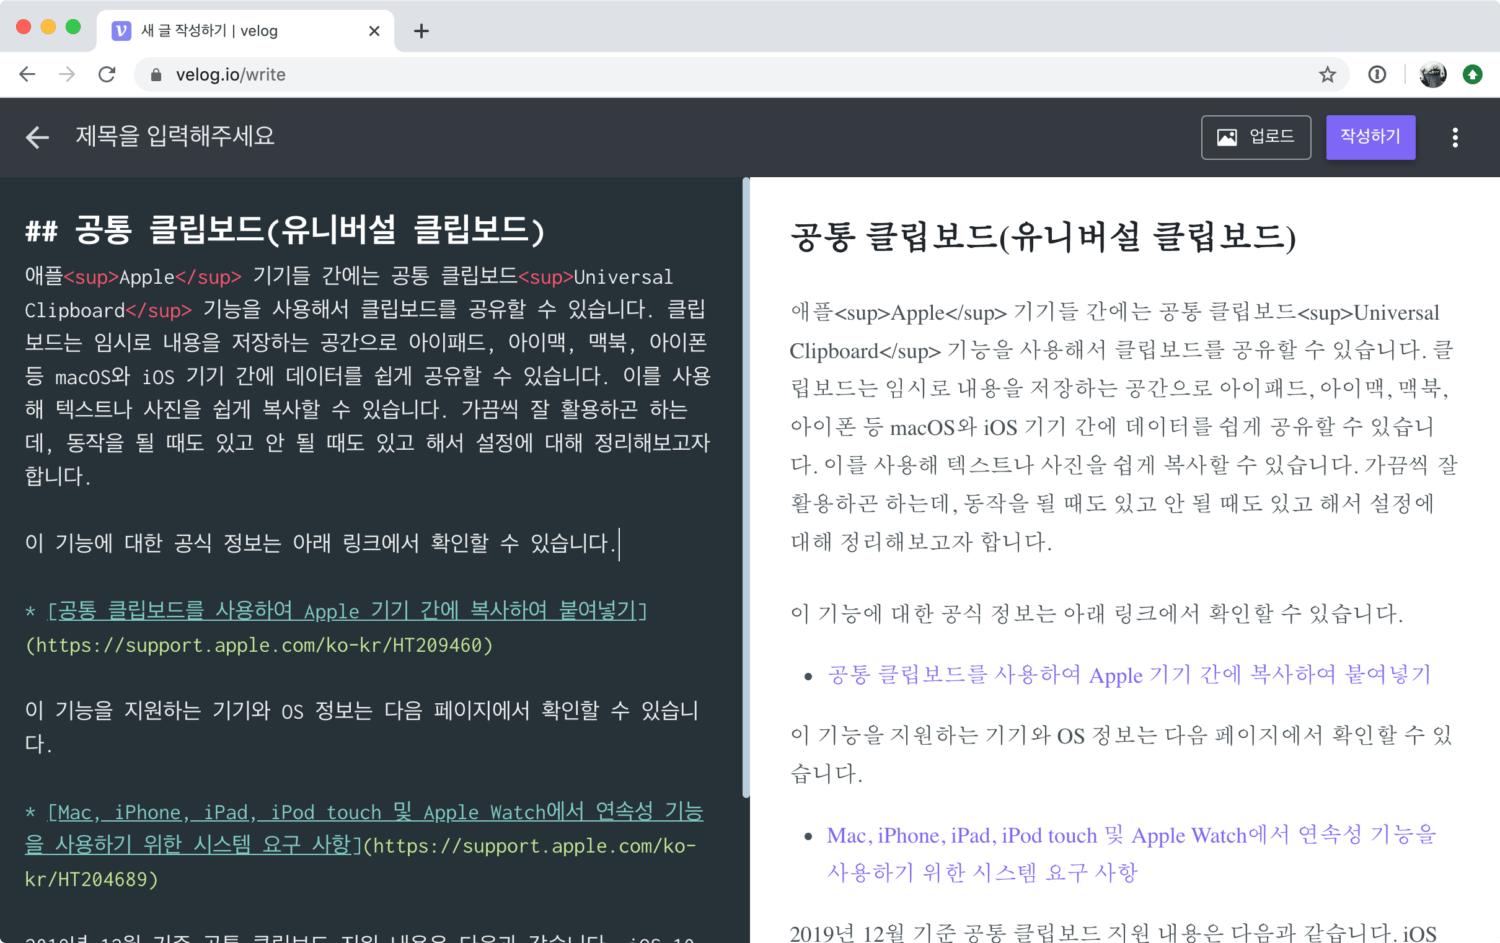Close the velog tab

374,31
